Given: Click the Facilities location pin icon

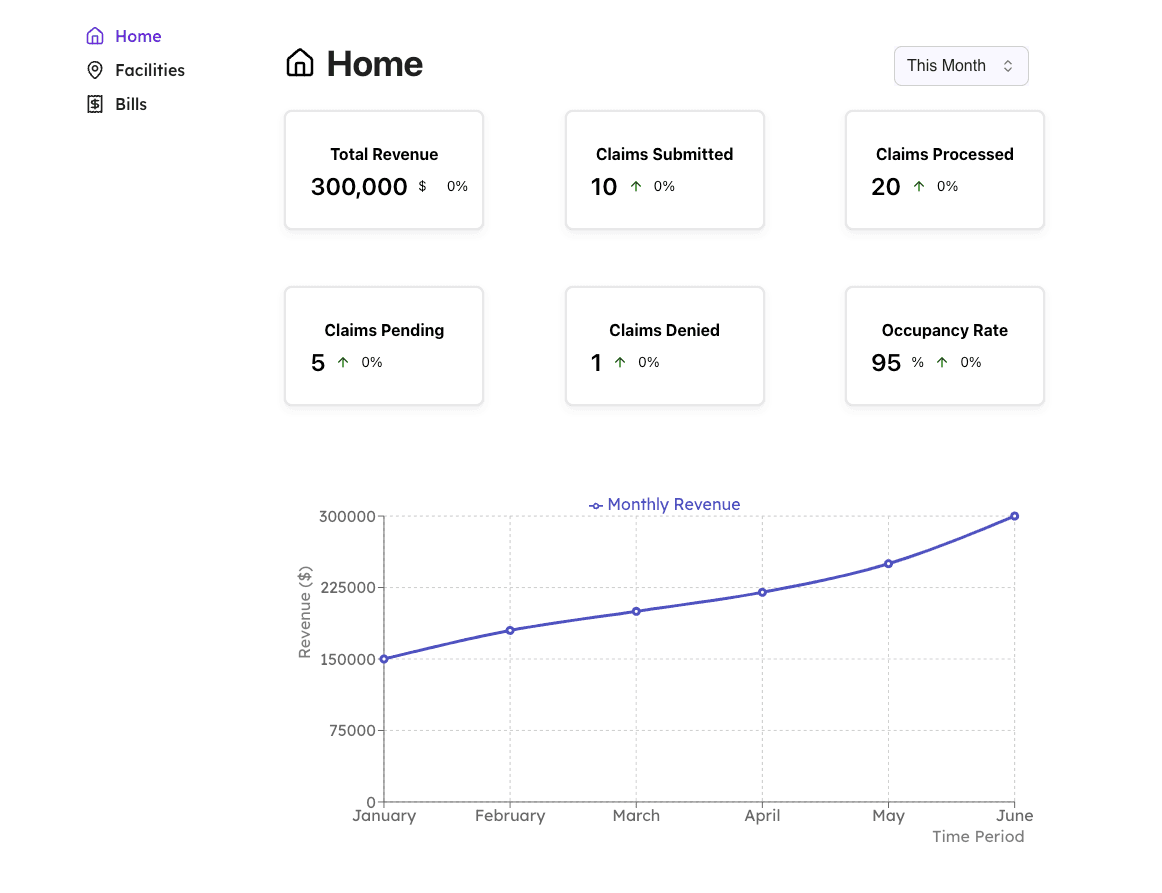Looking at the screenshot, I should point(95,70).
